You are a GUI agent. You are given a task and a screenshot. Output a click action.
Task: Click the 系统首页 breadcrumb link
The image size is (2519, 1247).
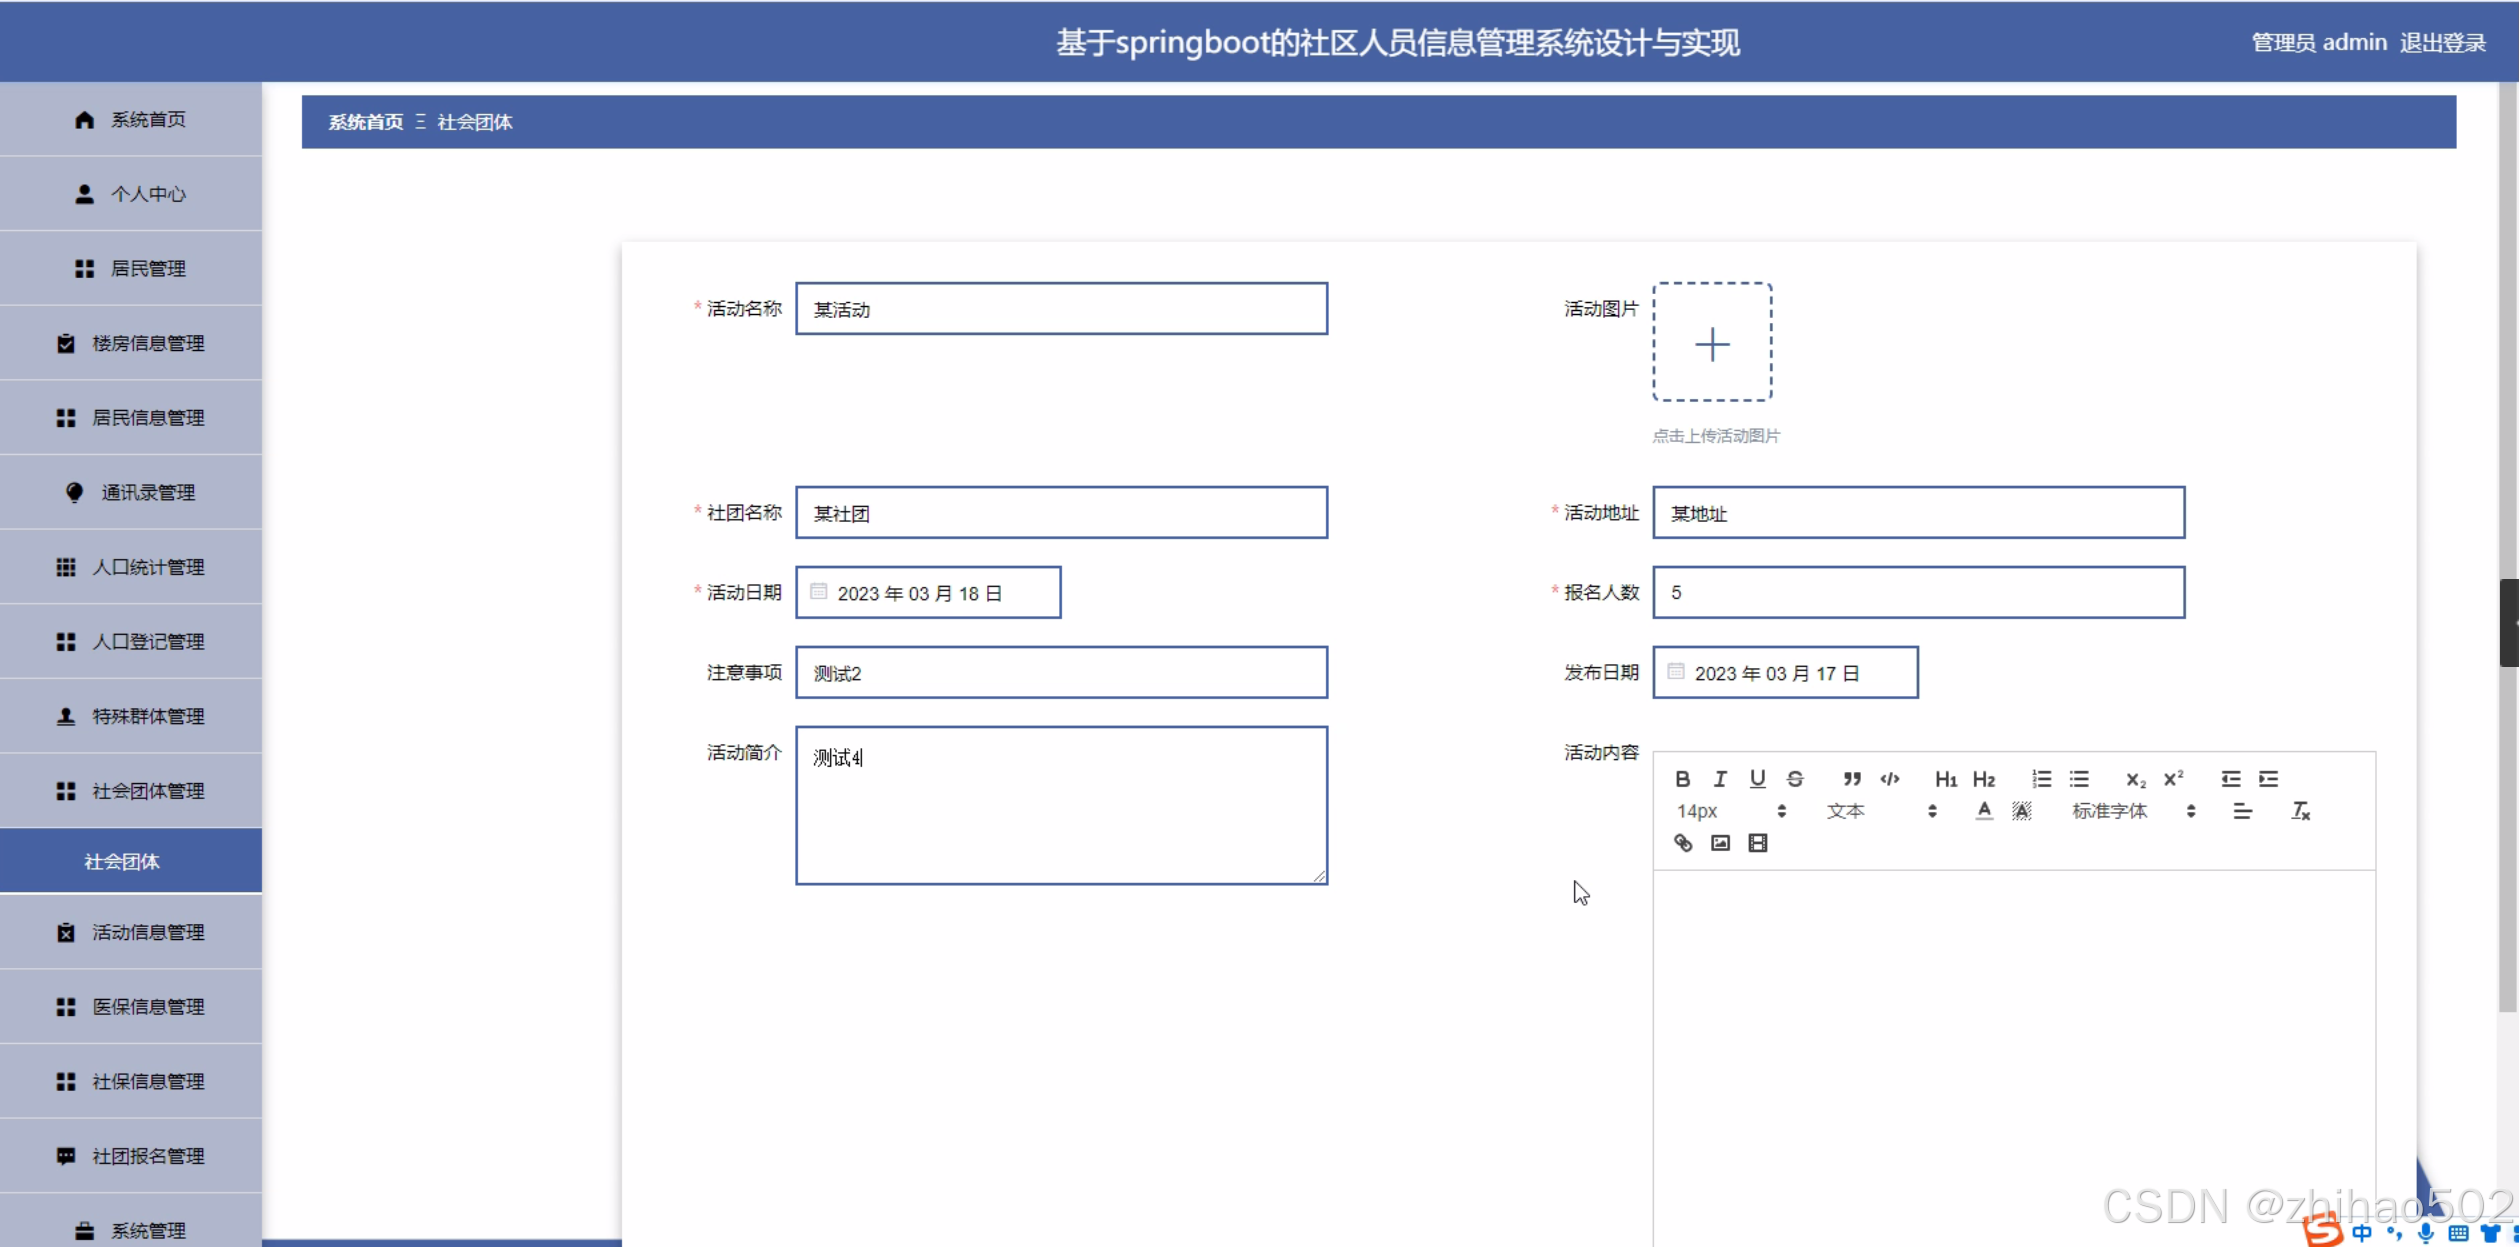[365, 122]
